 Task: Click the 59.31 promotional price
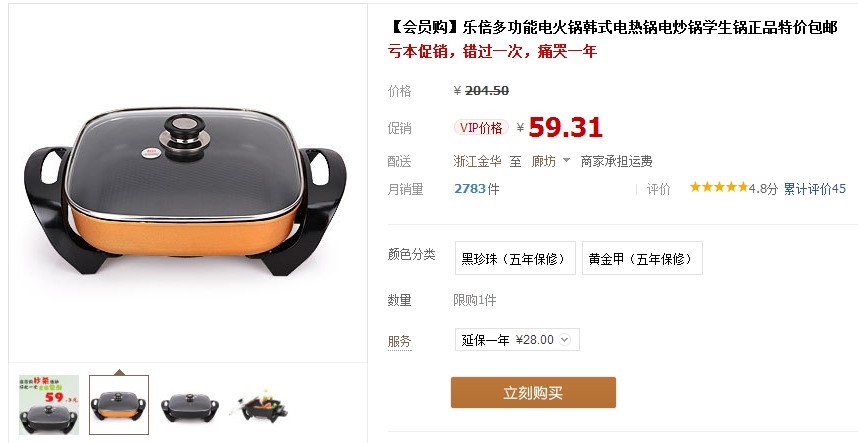565,127
